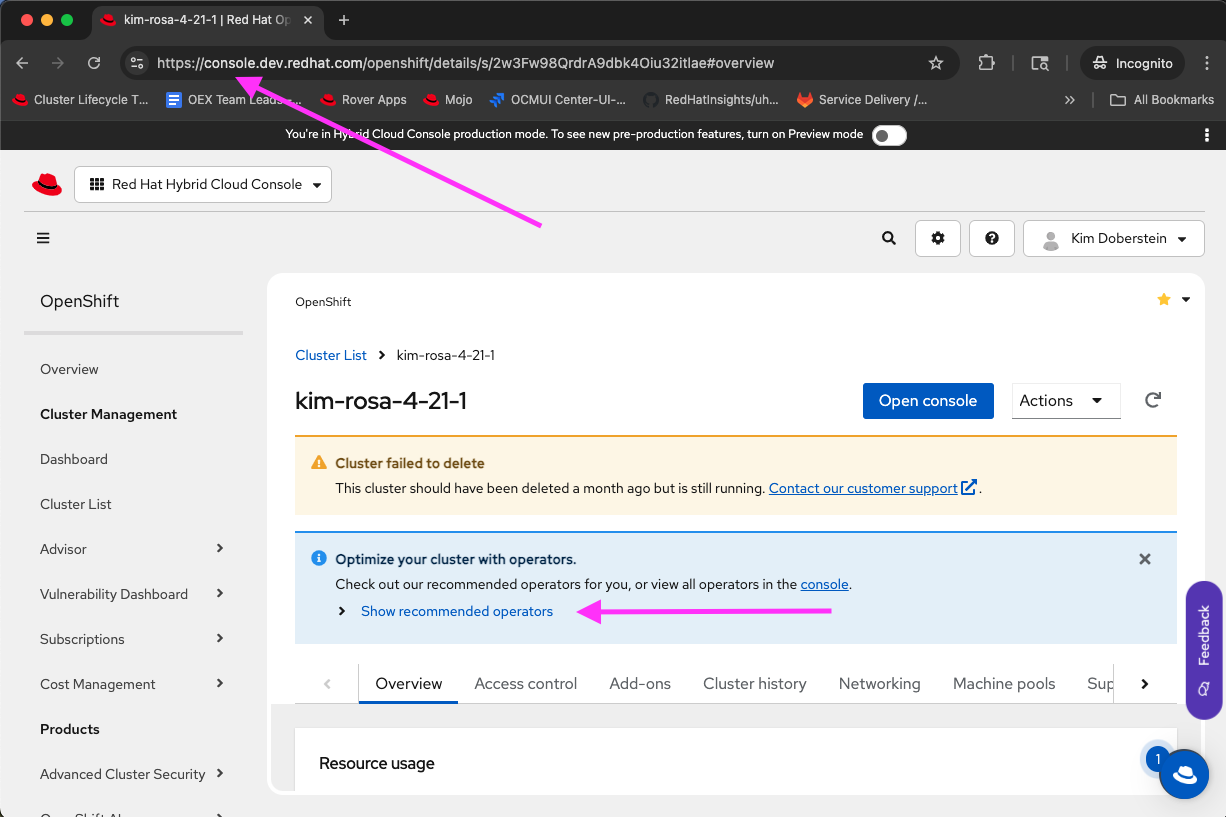Click the Resource usage card heading
The height and width of the screenshot is (817, 1226).
(377, 763)
